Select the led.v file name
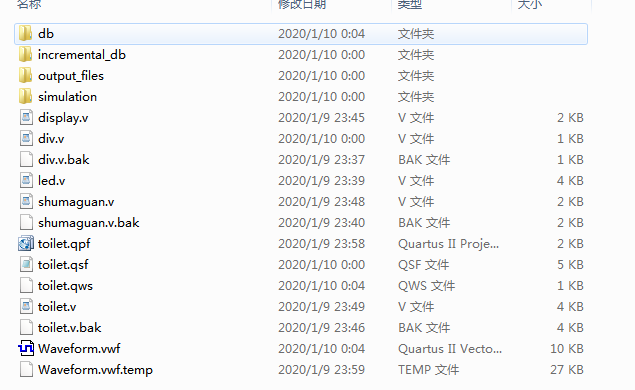The image size is (635, 390). point(51,181)
